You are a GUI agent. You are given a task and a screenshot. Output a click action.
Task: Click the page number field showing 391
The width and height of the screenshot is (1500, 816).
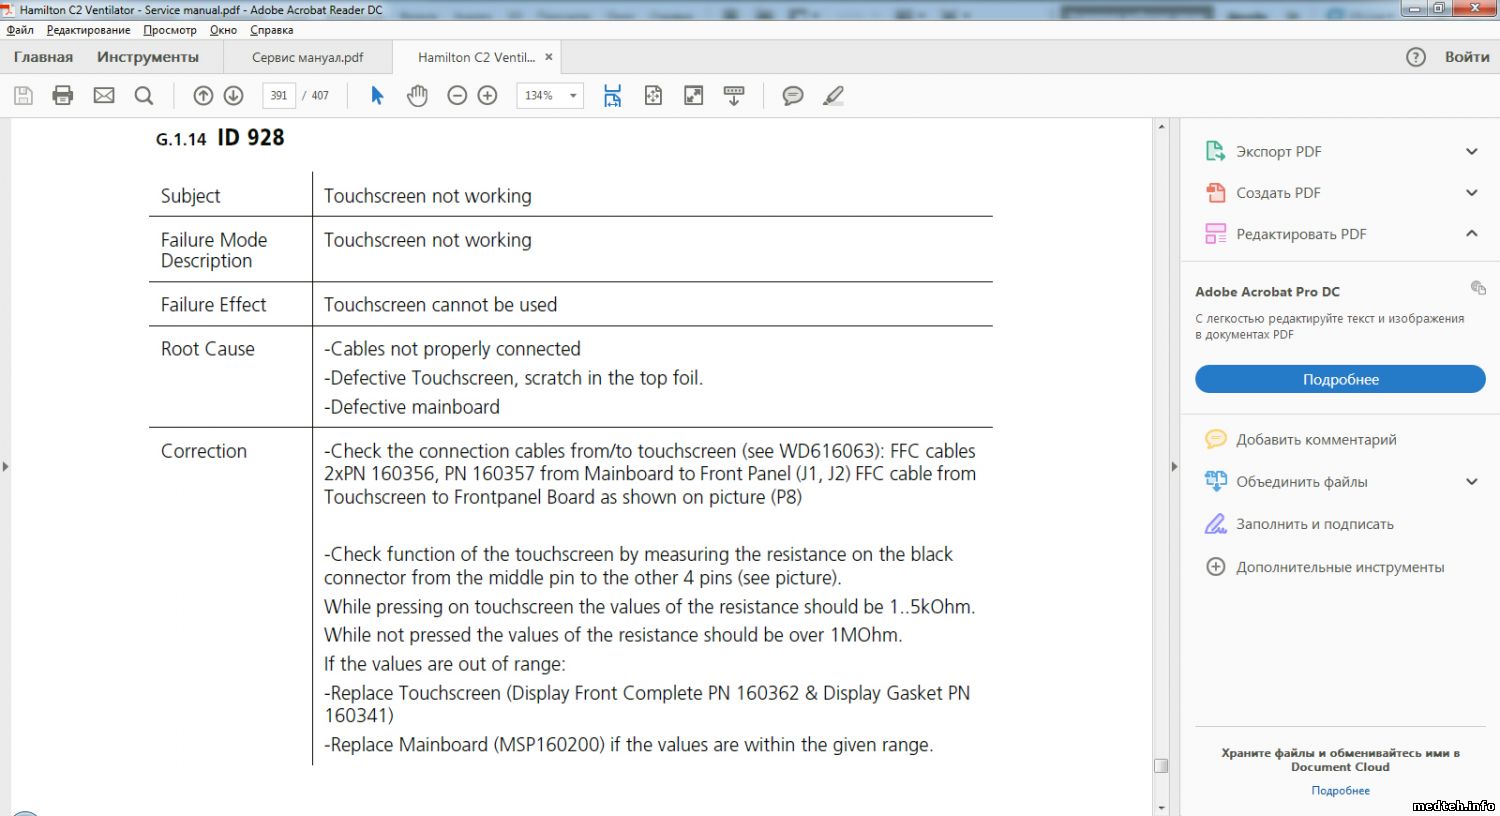point(279,96)
